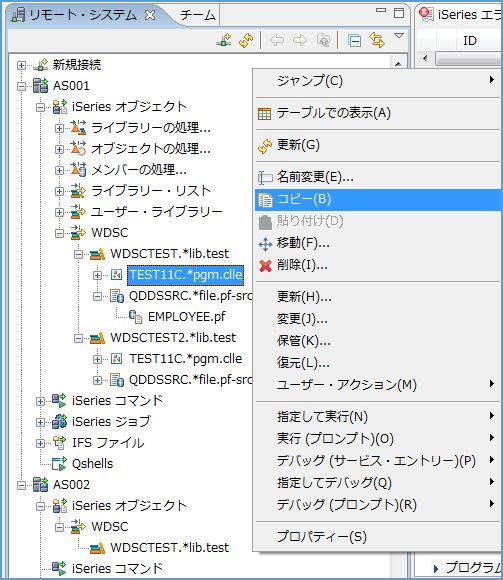Click the new connection toolbar icon

point(224,40)
